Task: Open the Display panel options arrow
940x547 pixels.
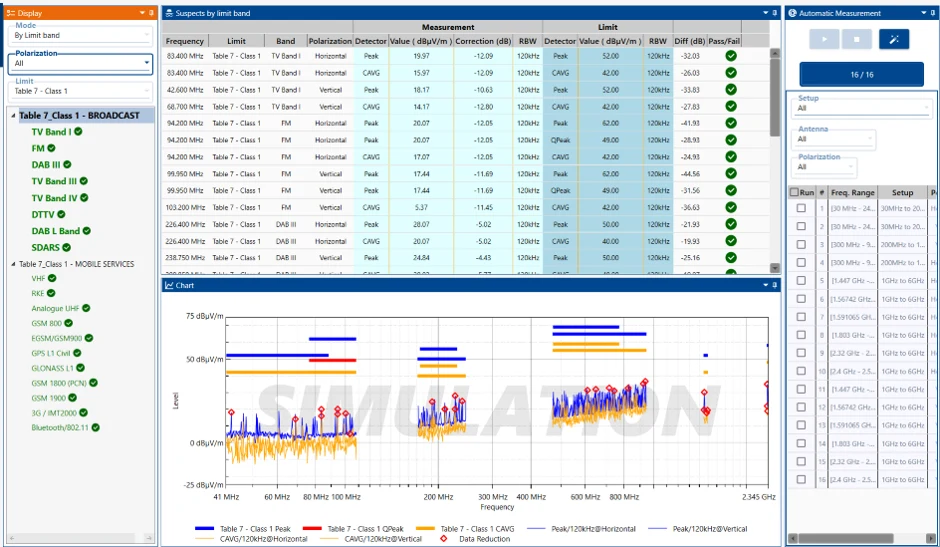Action: tap(142, 13)
